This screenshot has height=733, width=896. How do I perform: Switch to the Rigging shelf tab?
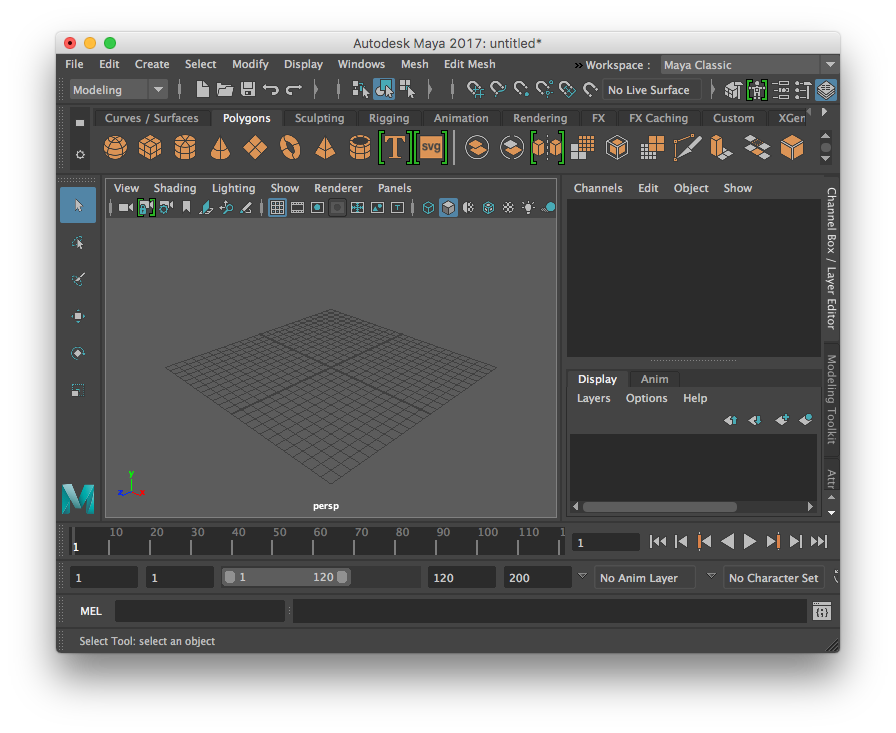pyautogui.click(x=389, y=118)
